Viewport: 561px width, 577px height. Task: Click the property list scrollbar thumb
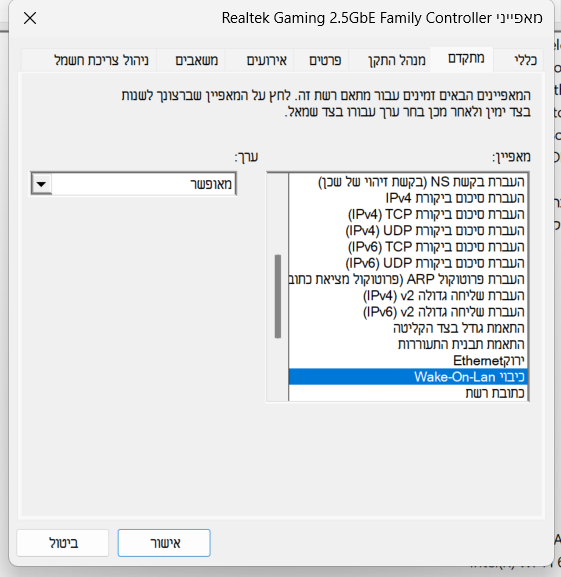(x=278, y=296)
